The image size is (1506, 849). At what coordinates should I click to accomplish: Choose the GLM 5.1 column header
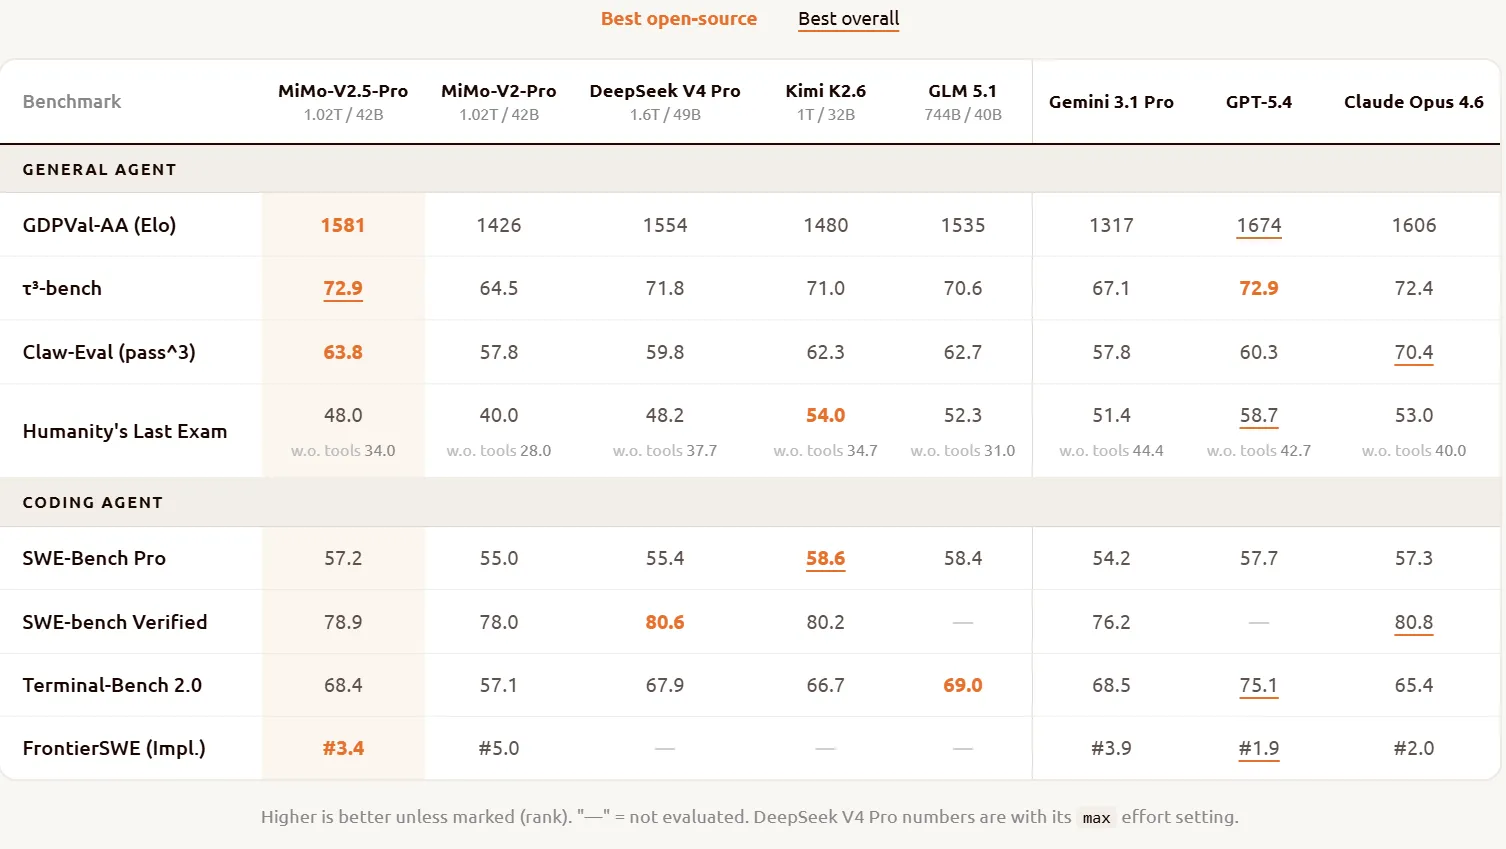point(962,101)
